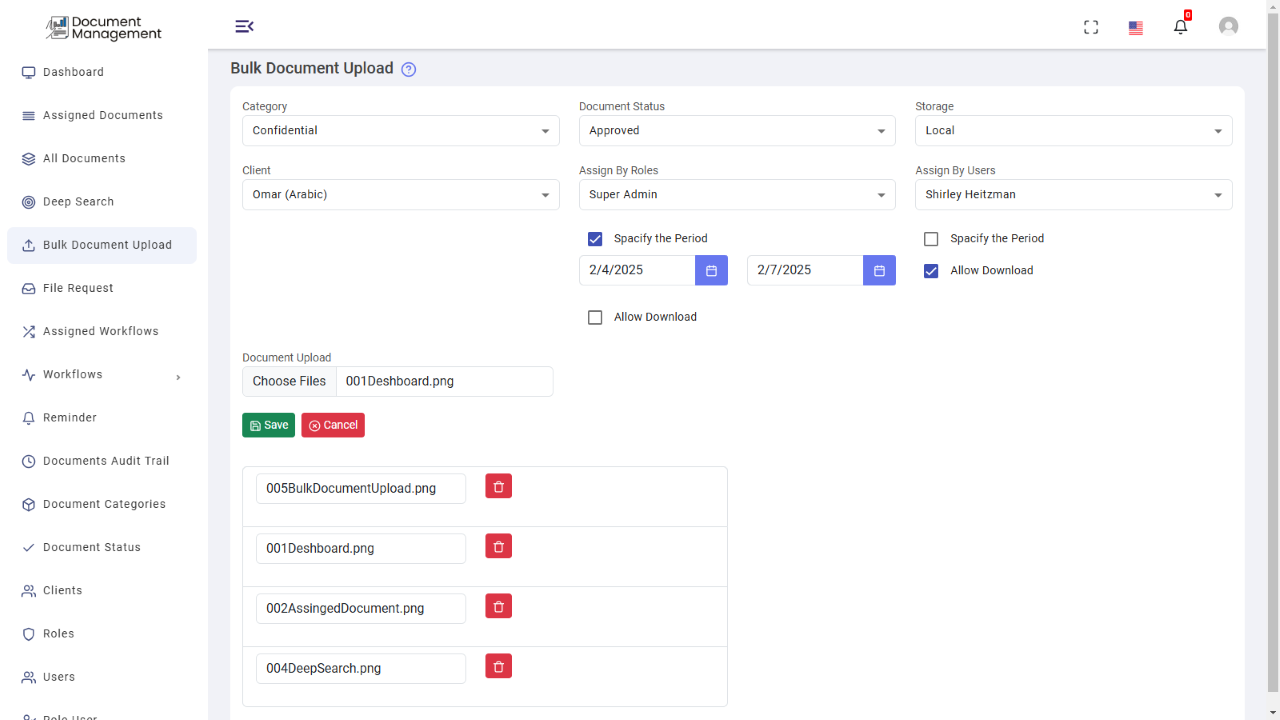1280x720 pixels.
Task: Open the Dashboard sidebar item
Action: coord(72,71)
